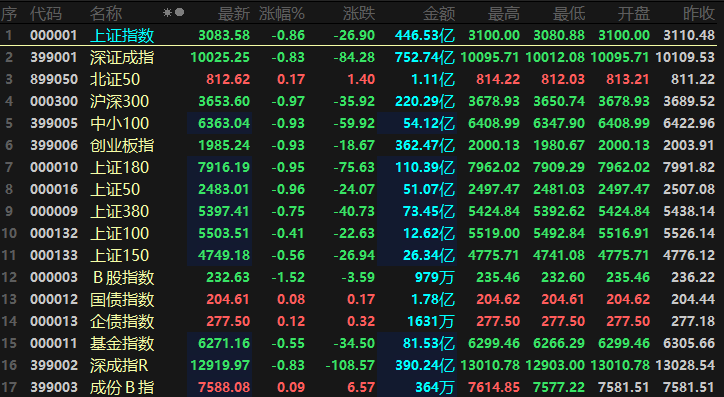Click percent change 0.17 for 北证50
This screenshot has width=724, height=397.
click(x=291, y=79)
